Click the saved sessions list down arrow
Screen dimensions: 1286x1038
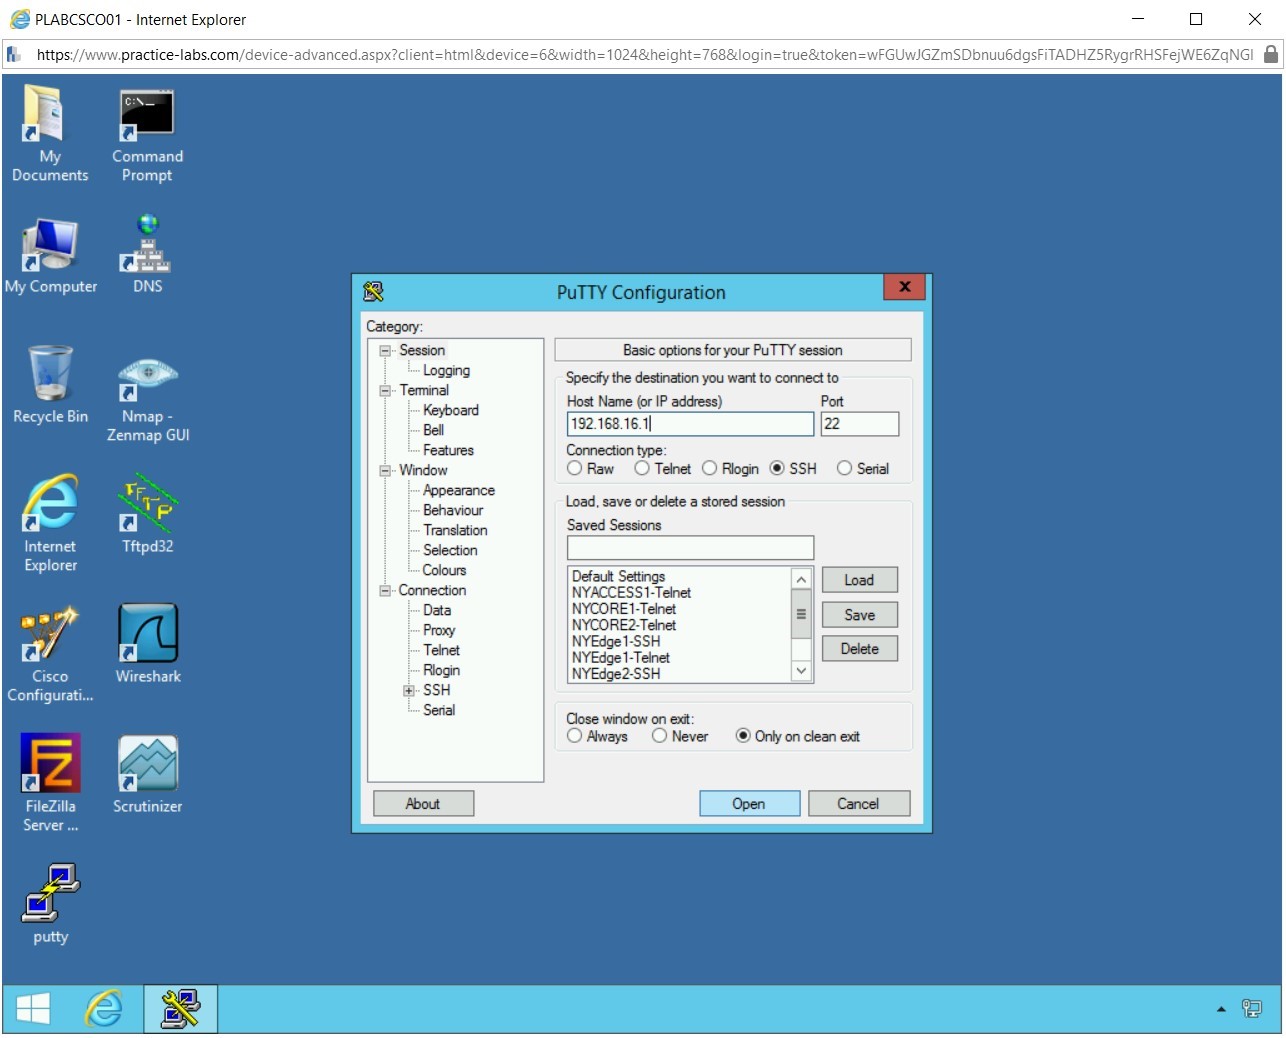tap(801, 671)
